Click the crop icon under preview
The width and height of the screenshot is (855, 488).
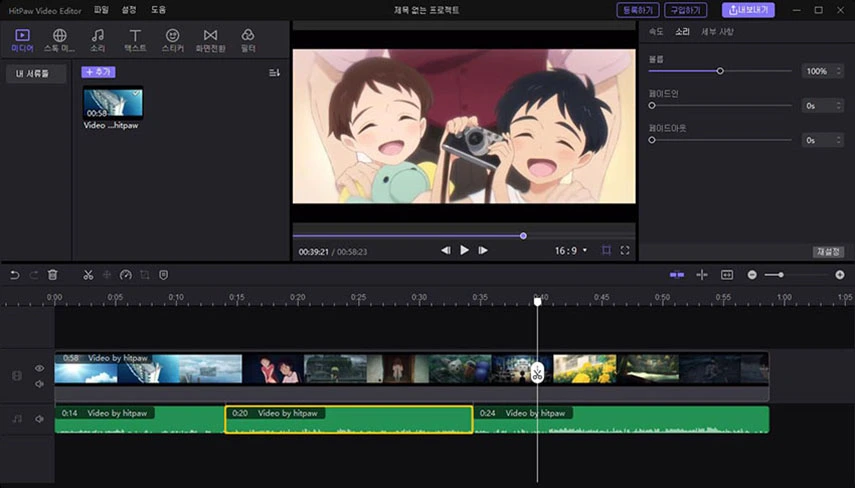606,250
